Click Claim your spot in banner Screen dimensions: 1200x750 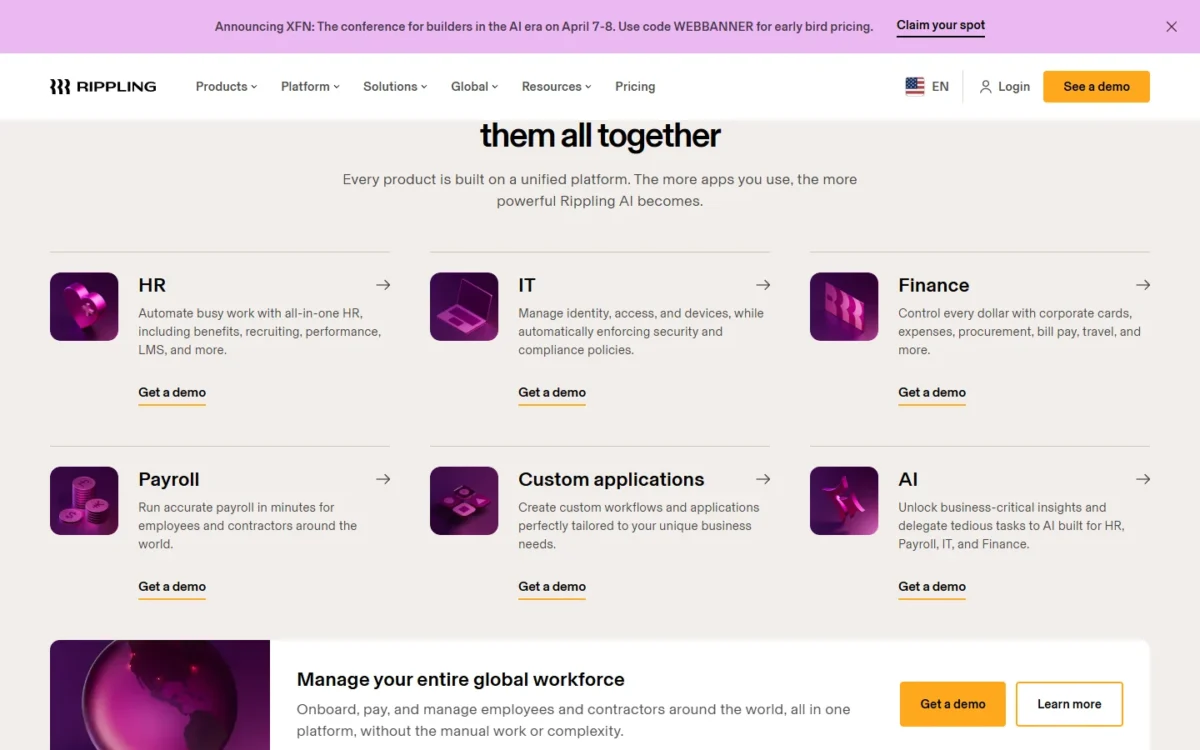(x=941, y=26)
